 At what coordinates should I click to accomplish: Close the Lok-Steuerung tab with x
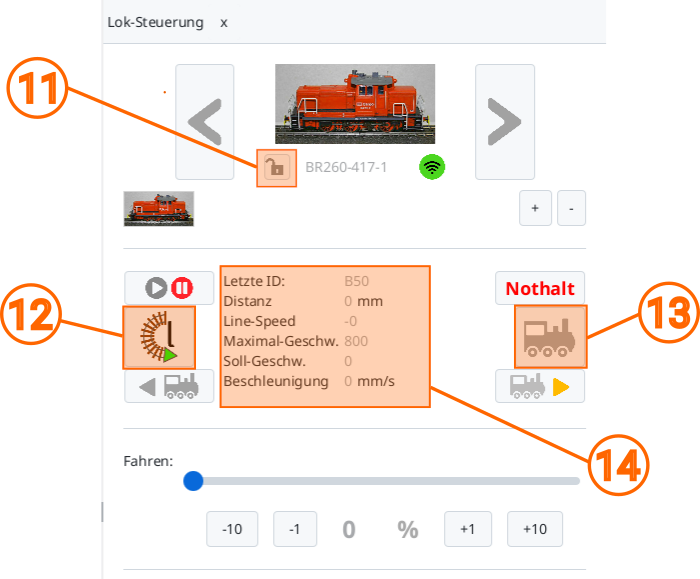[224, 23]
